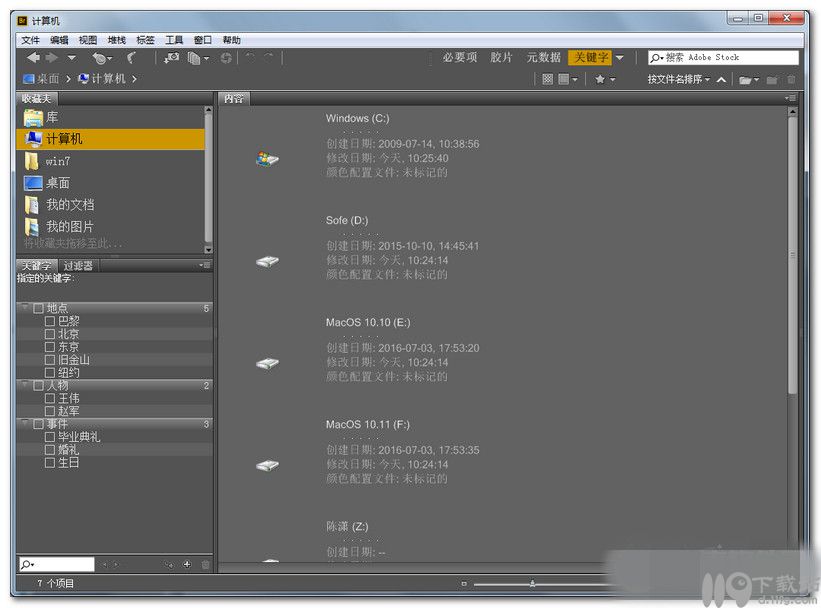Click the Open in Camera Raw aperture icon
Viewport: 821px width, 608px height.
pyautogui.click(x=226, y=58)
